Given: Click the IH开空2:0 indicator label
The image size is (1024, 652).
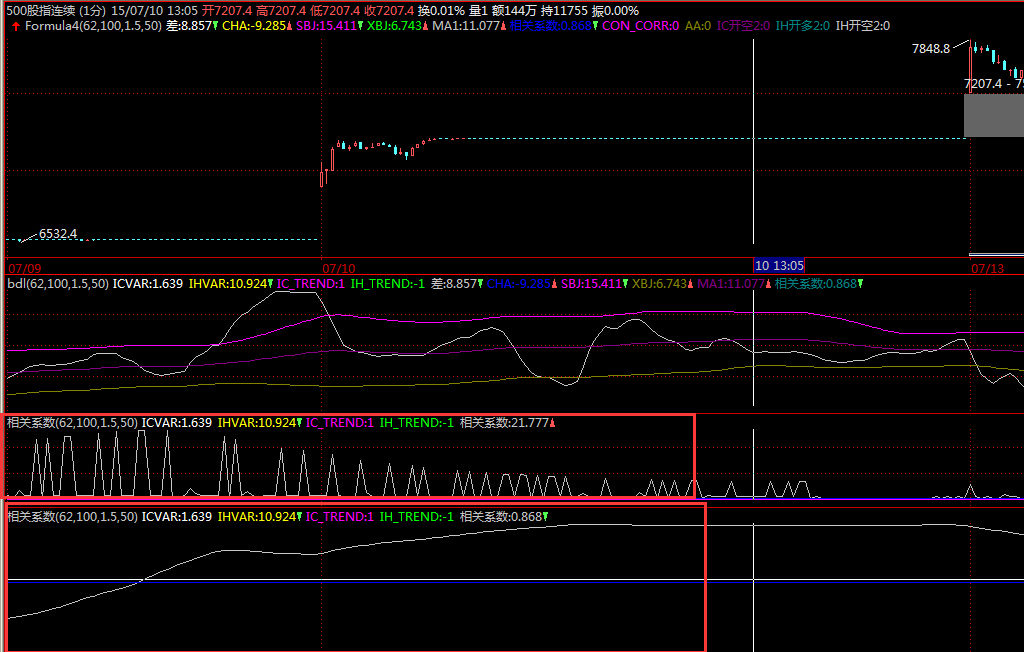Looking at the screenshot, I should [x=862, y=26].
